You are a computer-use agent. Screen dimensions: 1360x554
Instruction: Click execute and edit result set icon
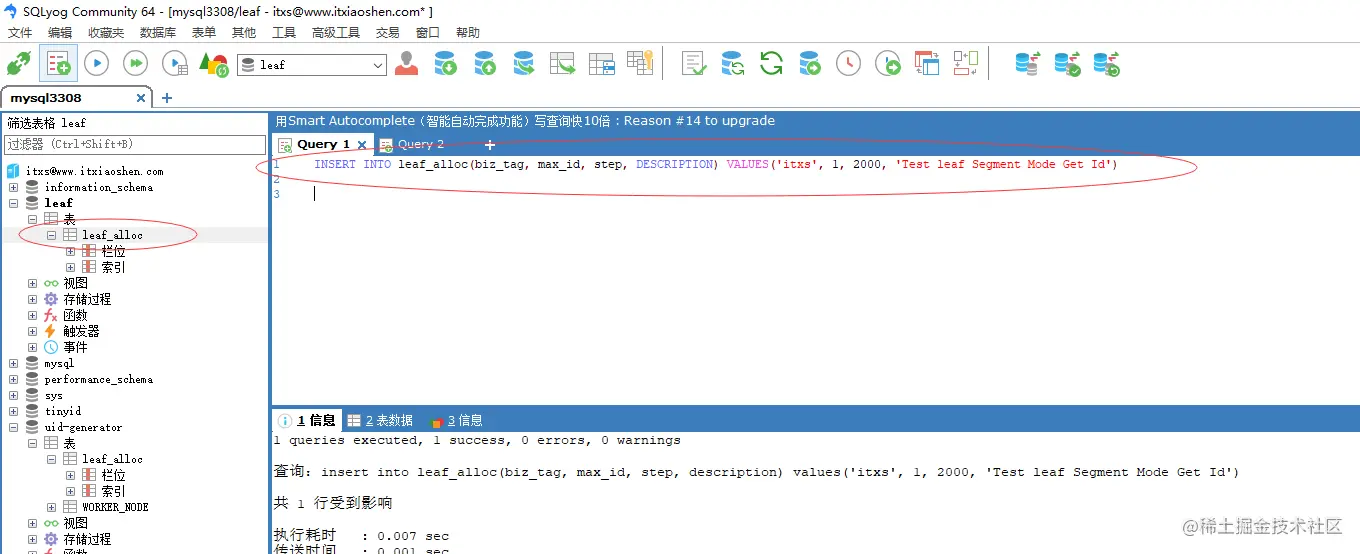175,64
